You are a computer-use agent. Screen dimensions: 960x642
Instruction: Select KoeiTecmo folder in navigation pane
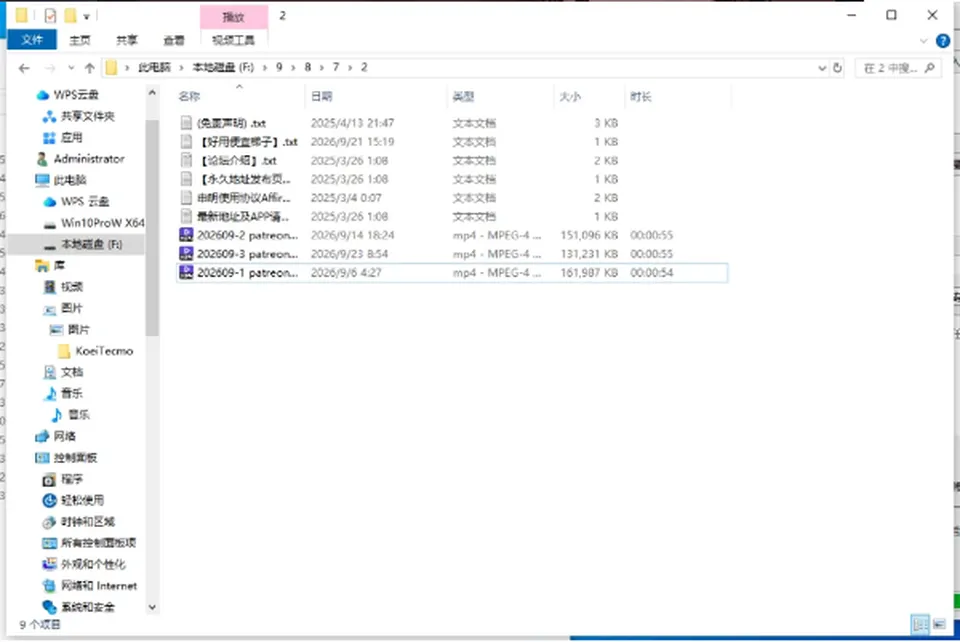(x=104, y=351)
